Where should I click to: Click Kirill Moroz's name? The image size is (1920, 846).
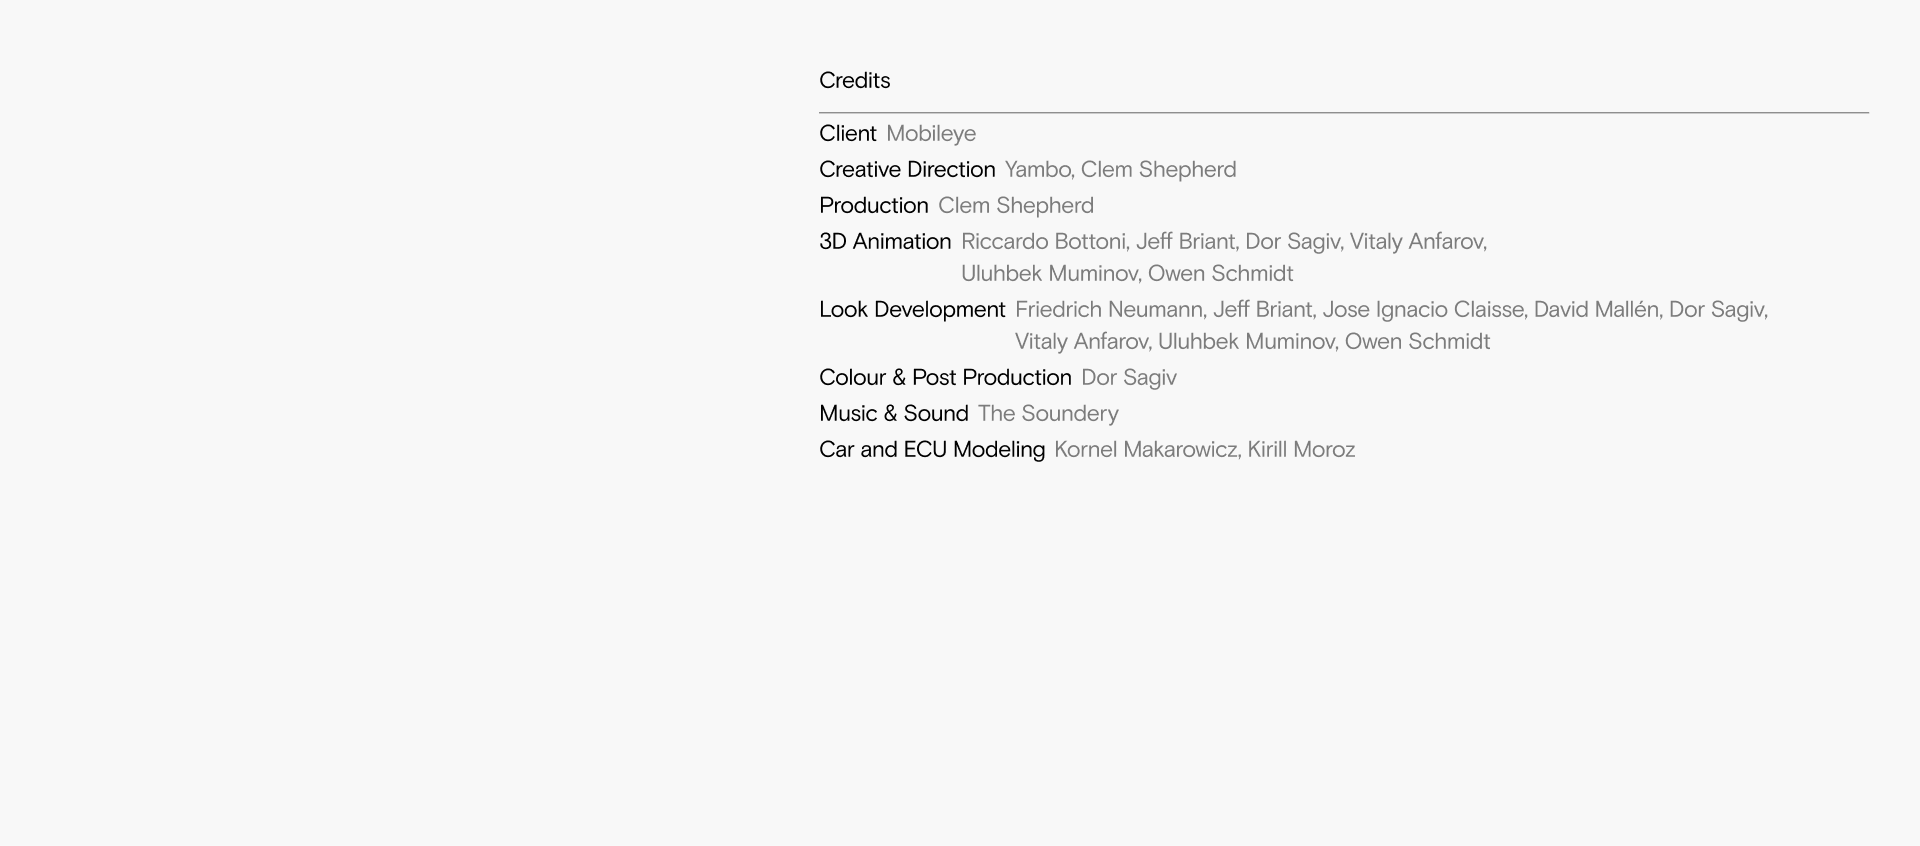click(x=1300, y=450)
